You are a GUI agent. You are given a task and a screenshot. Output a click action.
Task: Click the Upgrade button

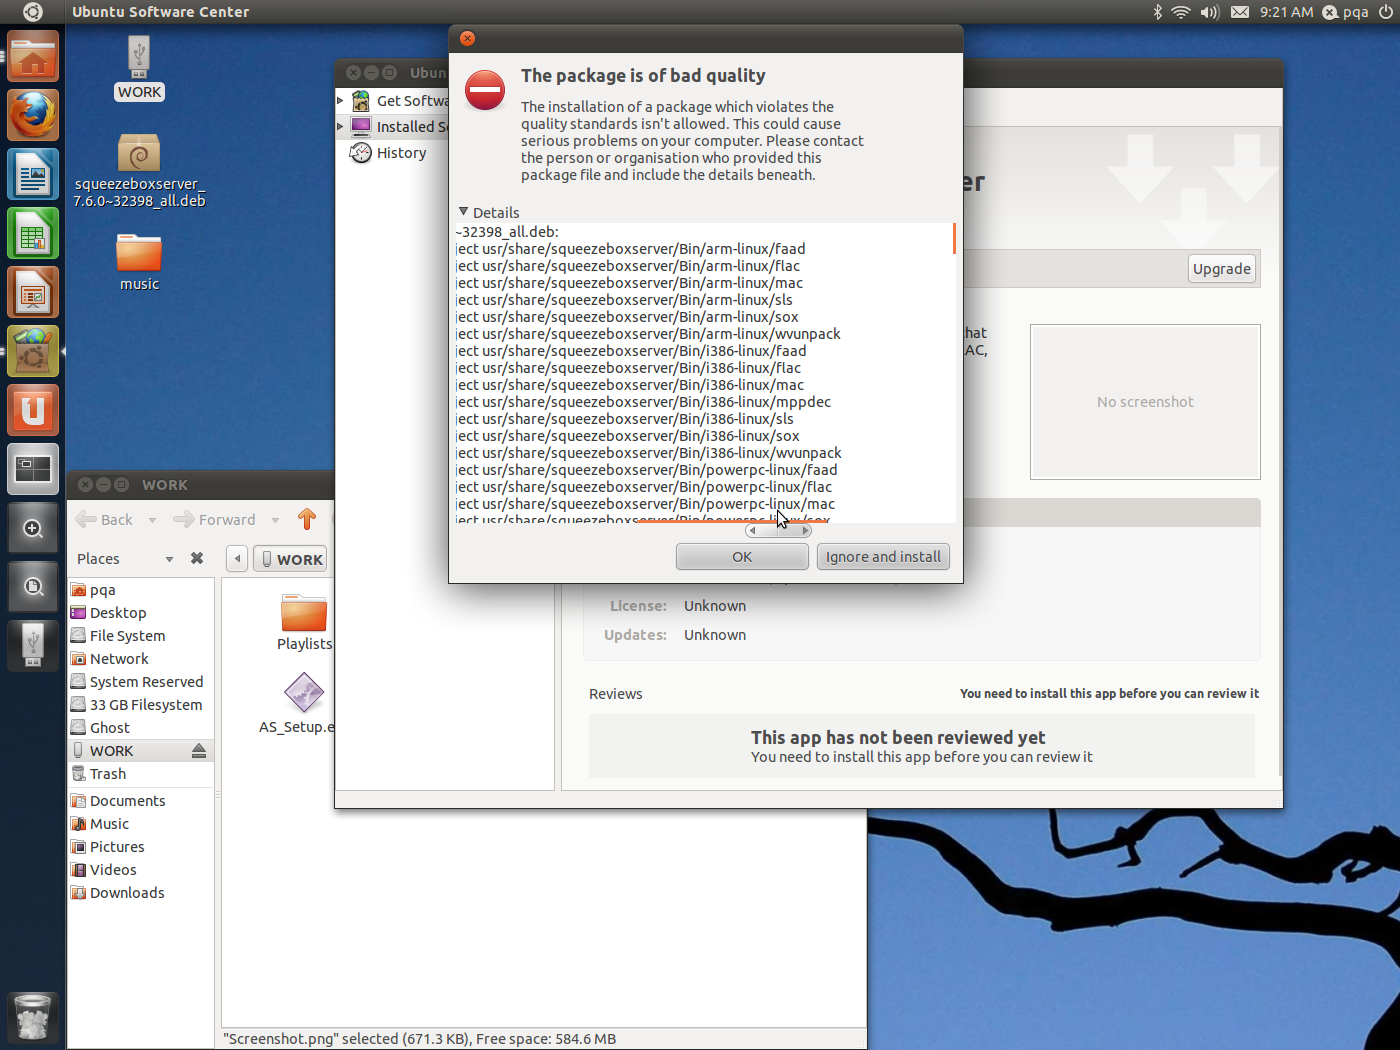pyautogui.click(x=1221, y=269)
